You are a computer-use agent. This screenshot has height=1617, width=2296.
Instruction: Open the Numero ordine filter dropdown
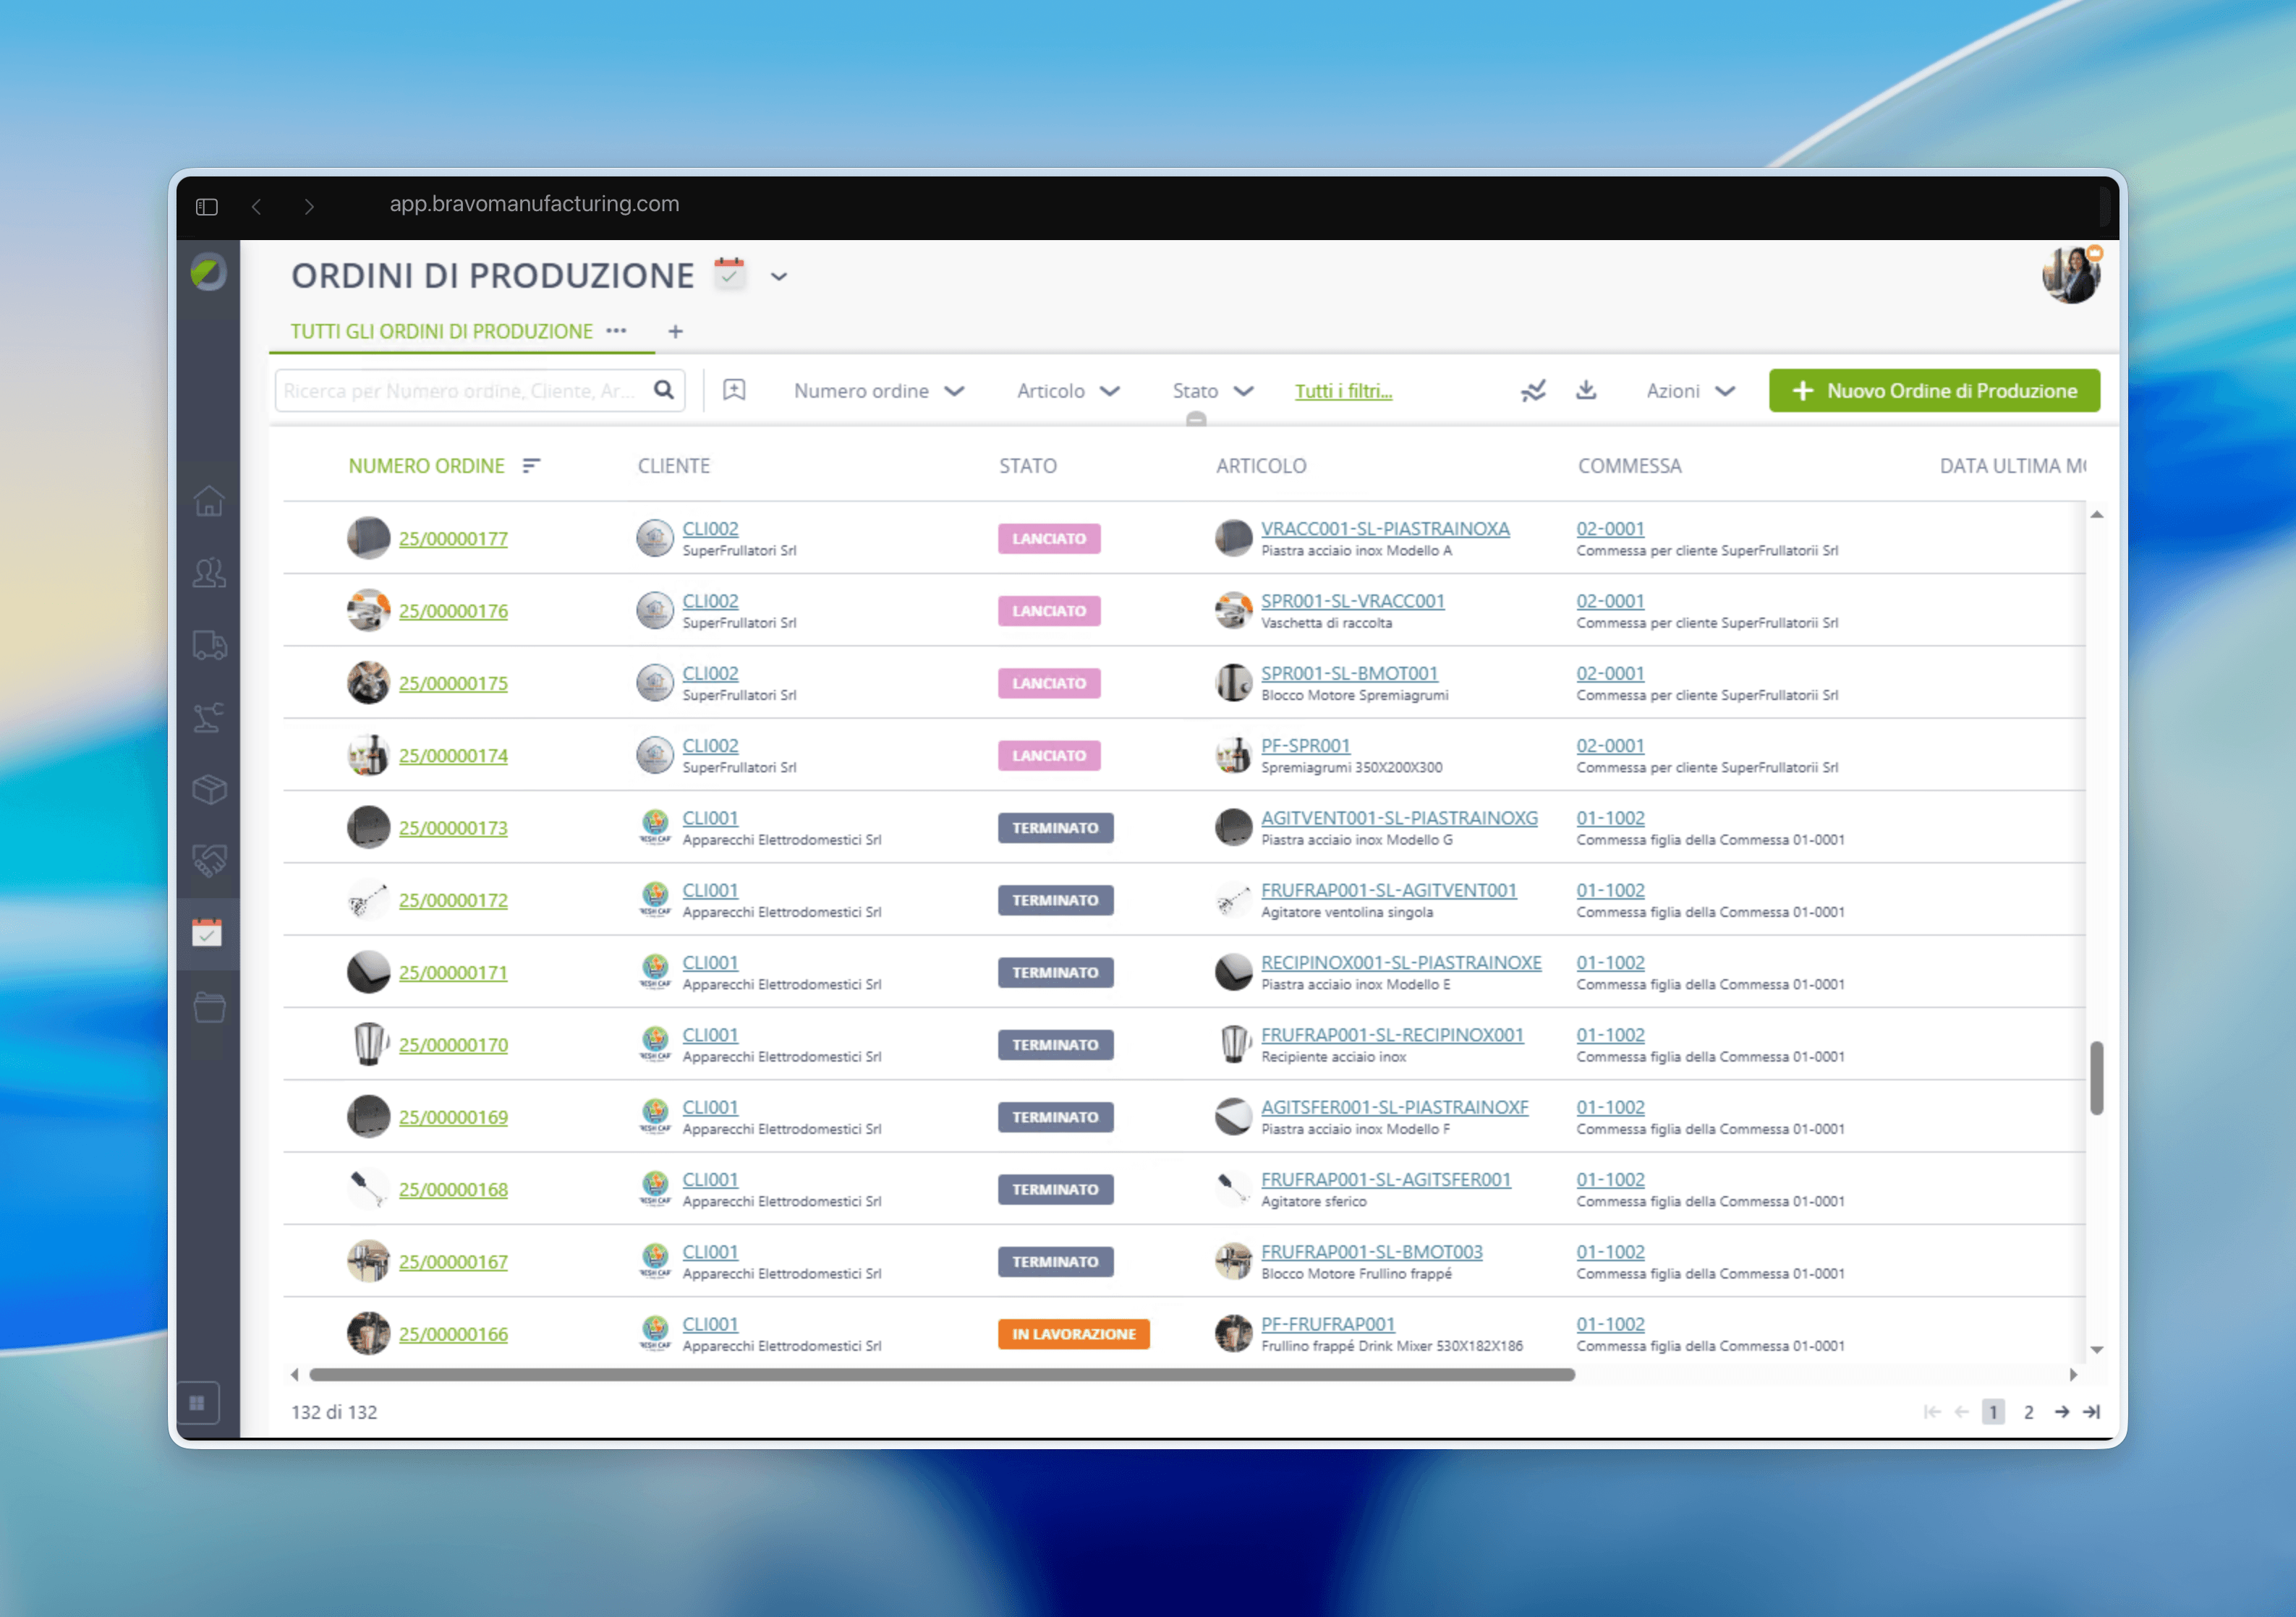879,391
